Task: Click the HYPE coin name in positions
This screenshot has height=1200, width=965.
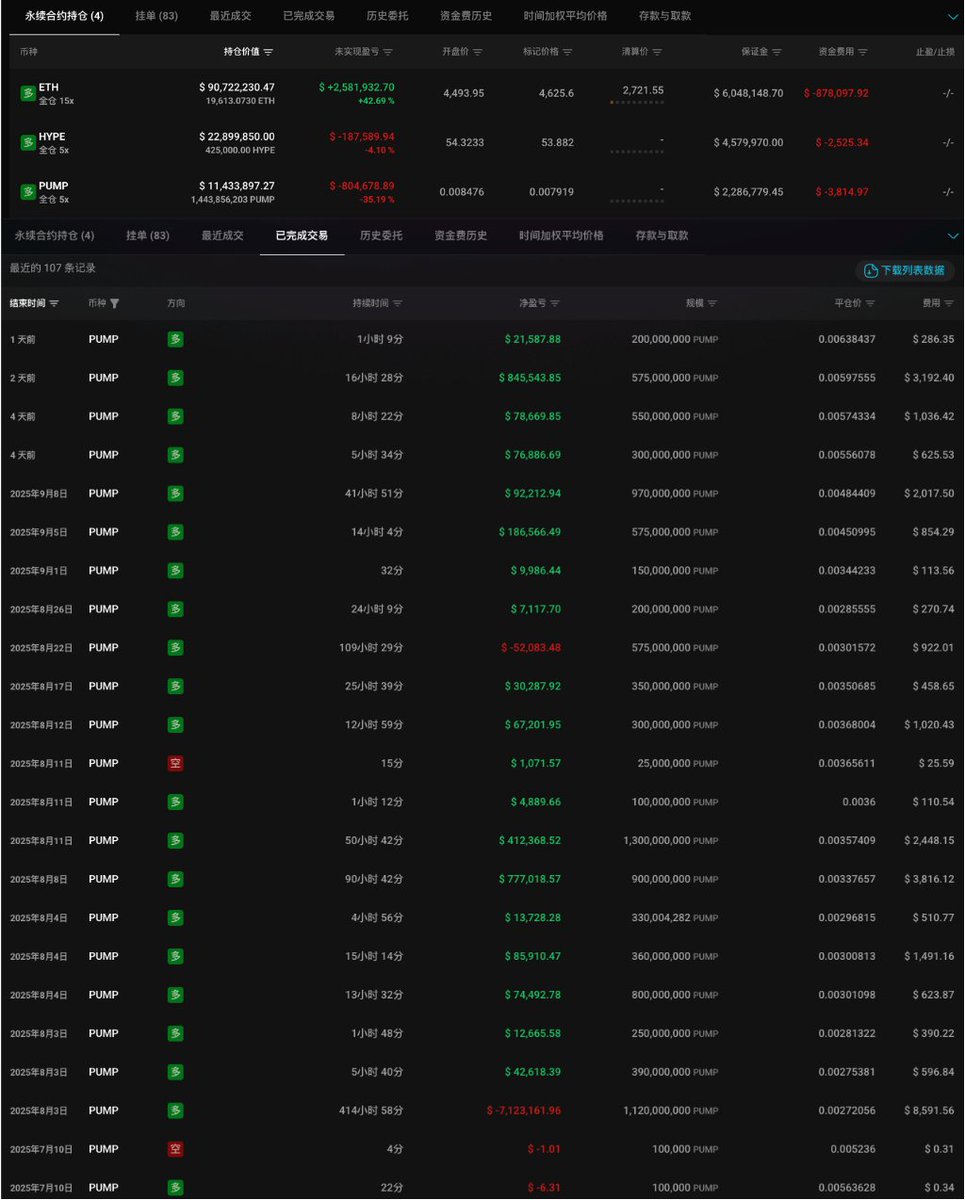Action: click(x=53, y=137)
